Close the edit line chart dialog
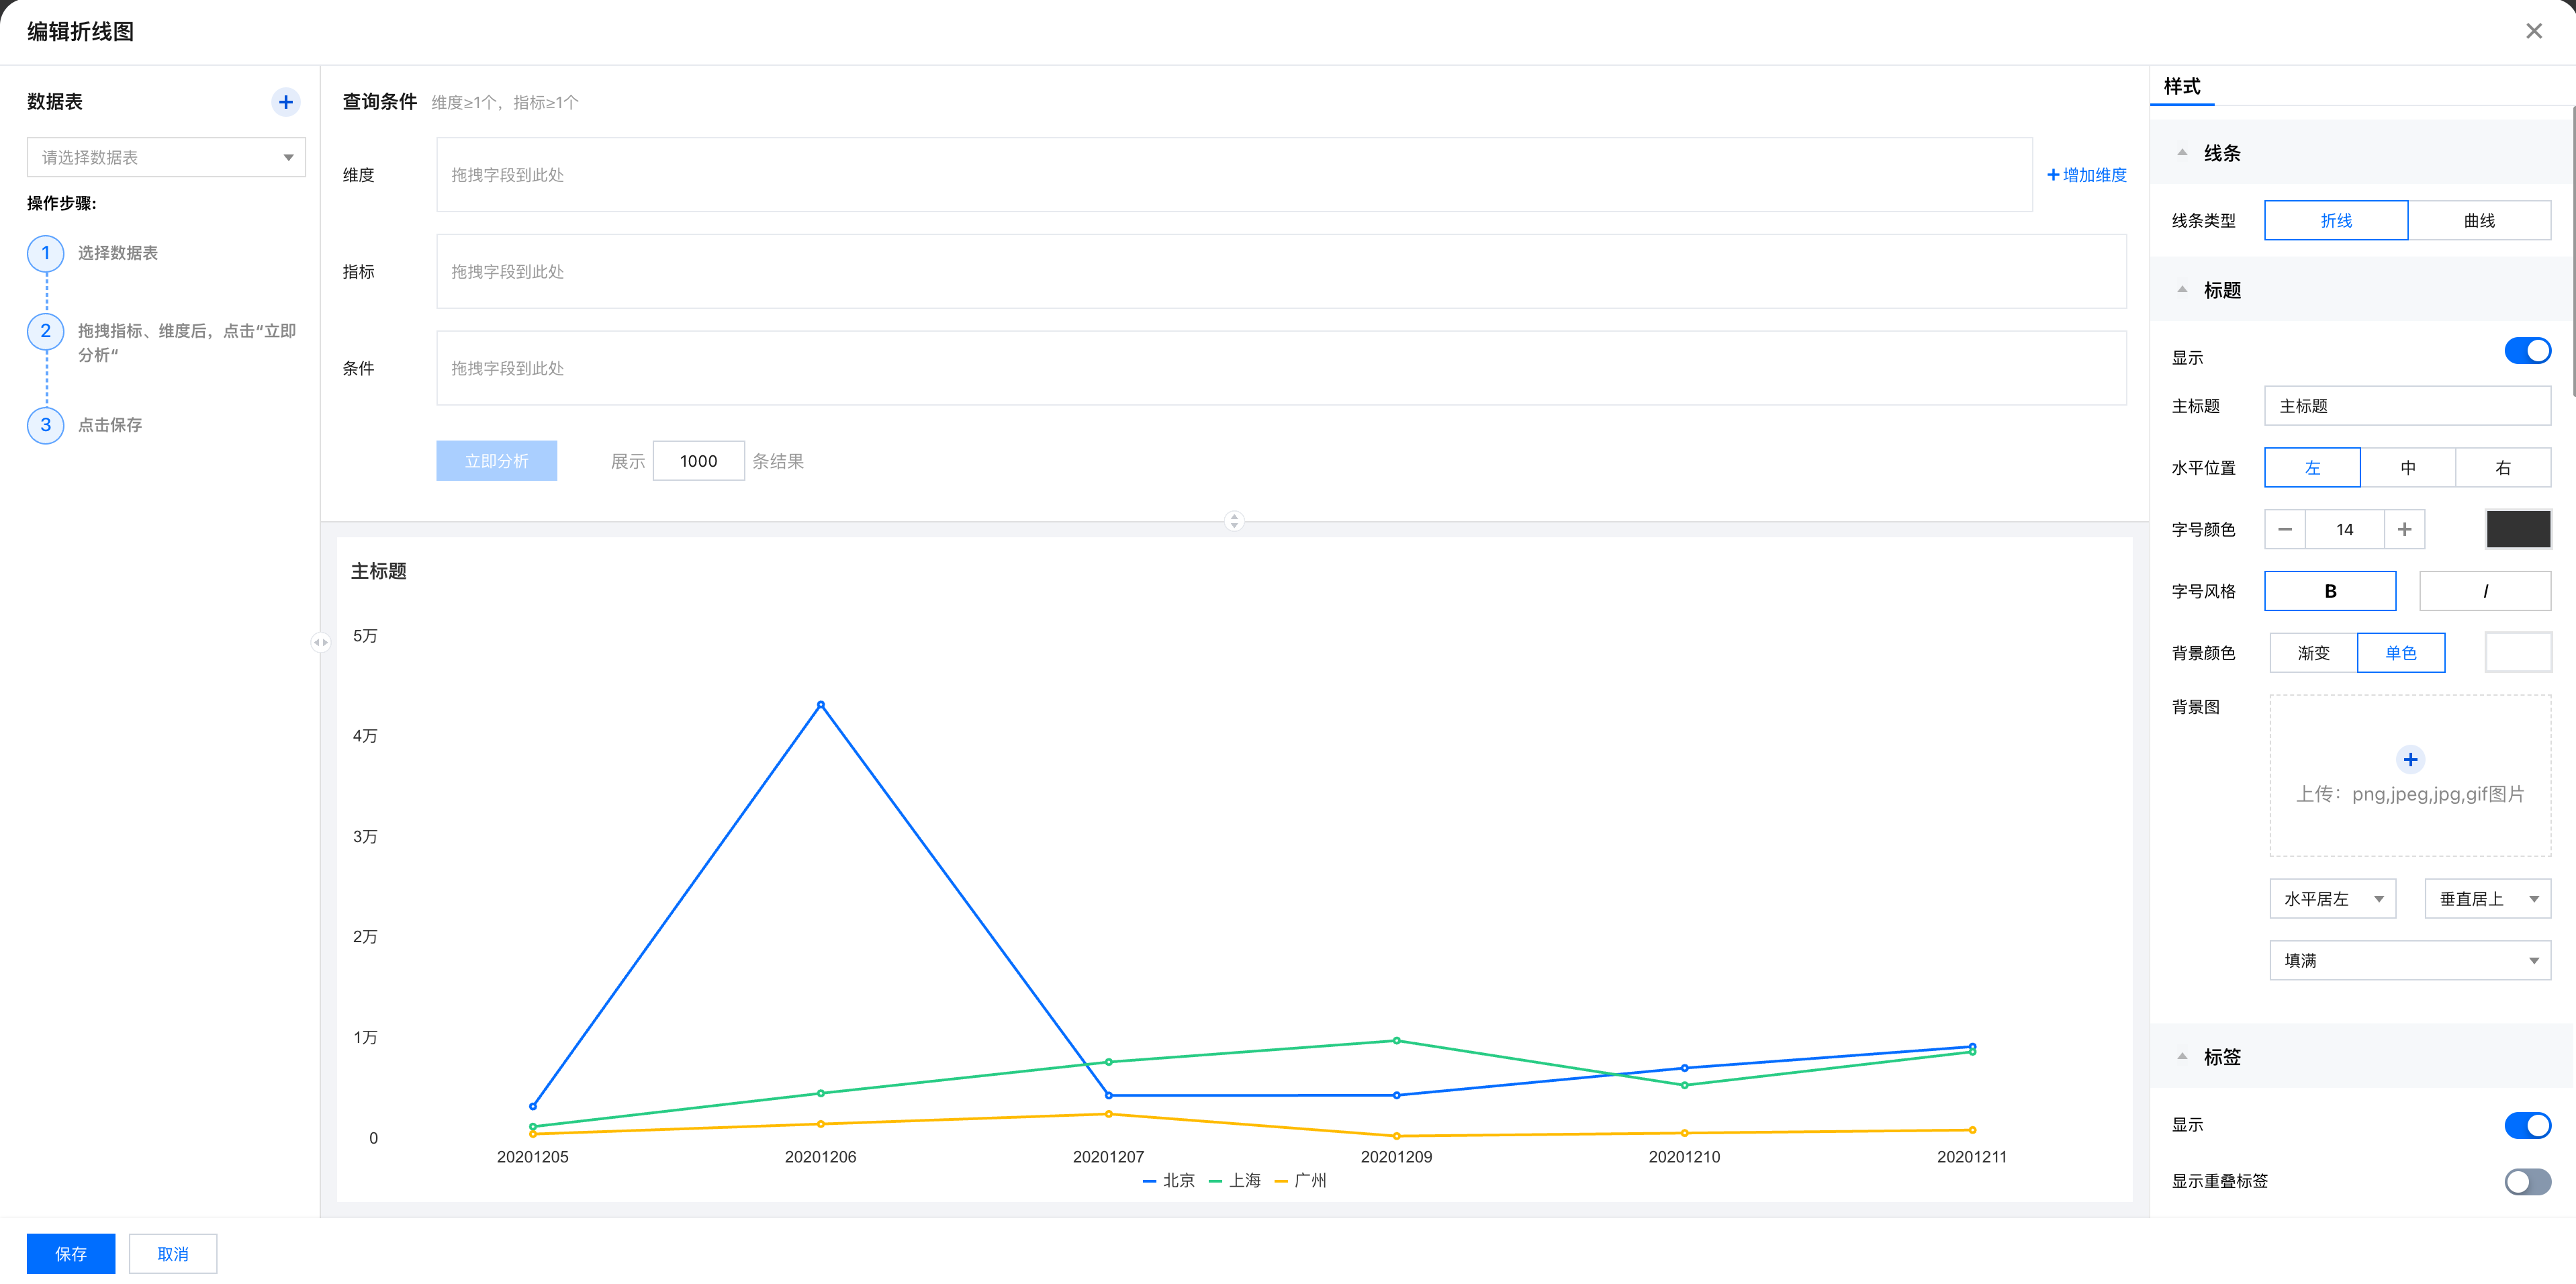2576x1284 pixels. click(x=2534, y=31)
